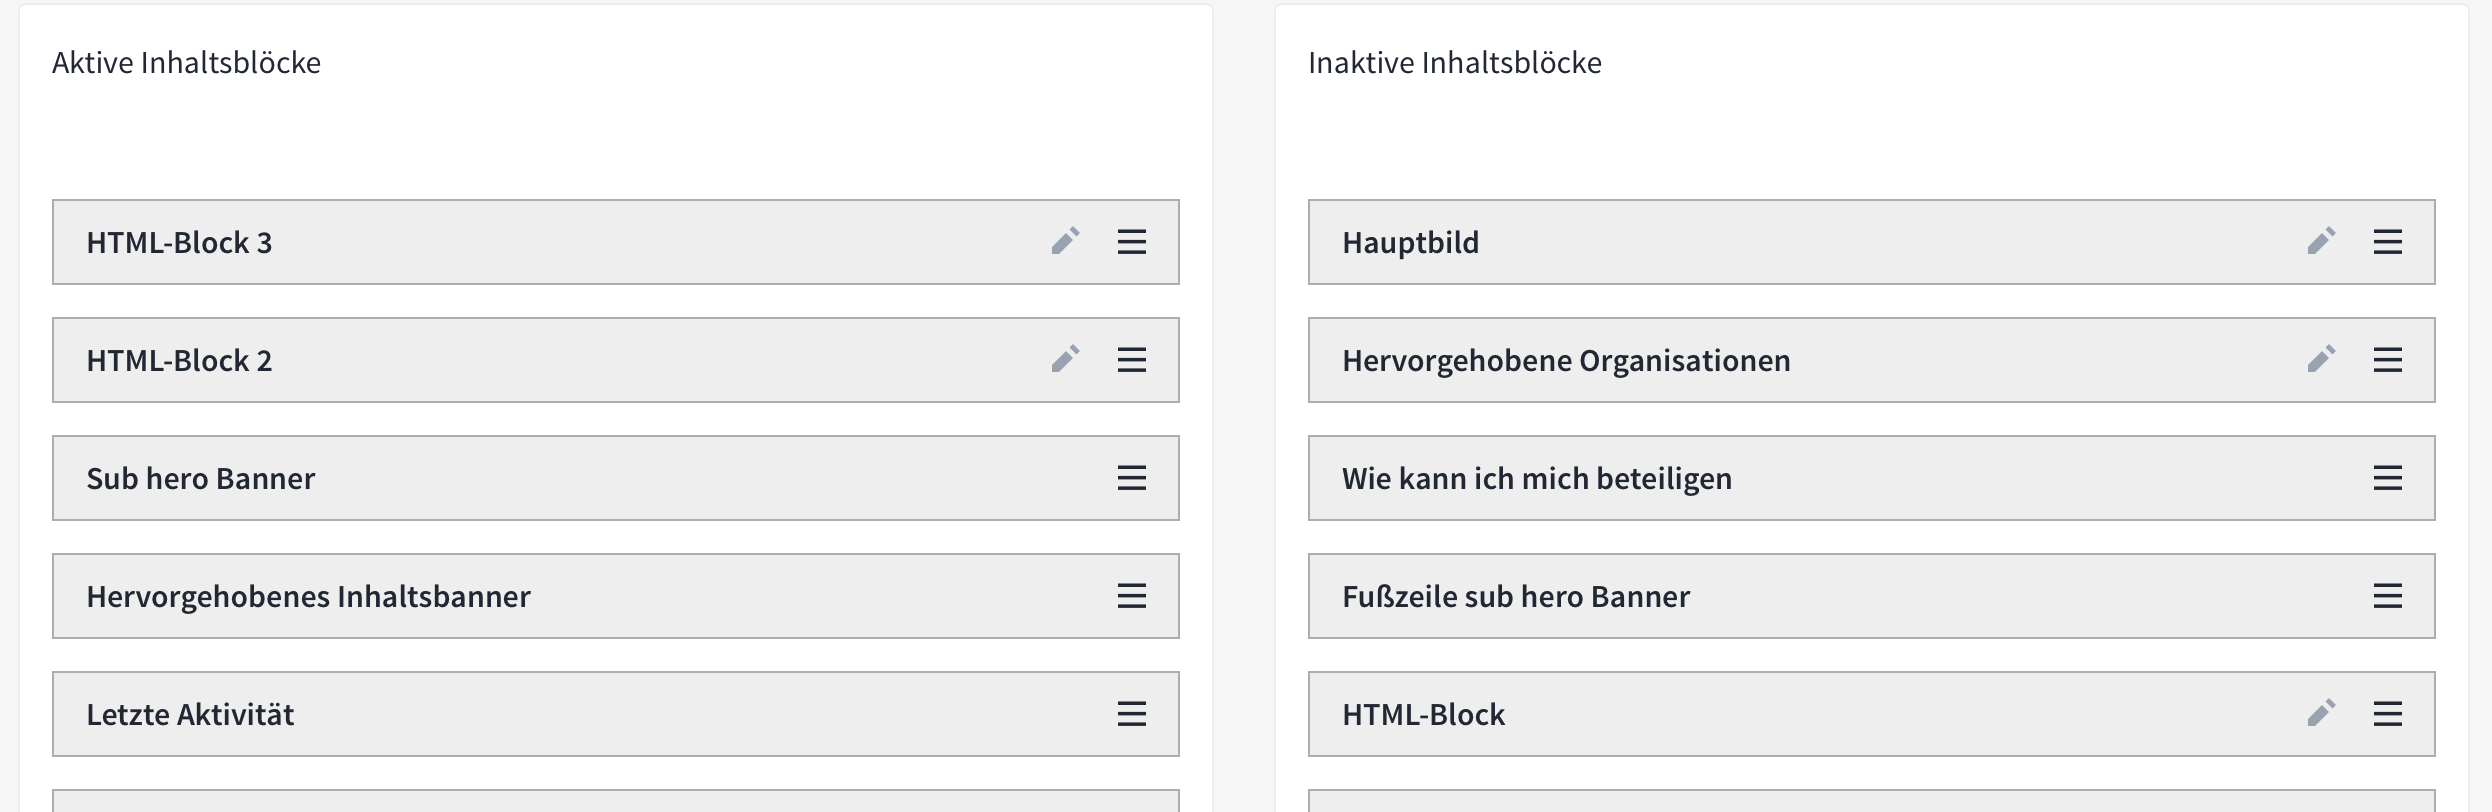Select the Sub hero Banner hamburger handle
The image size is (2492, 812).
click(x=1132, y=478)
